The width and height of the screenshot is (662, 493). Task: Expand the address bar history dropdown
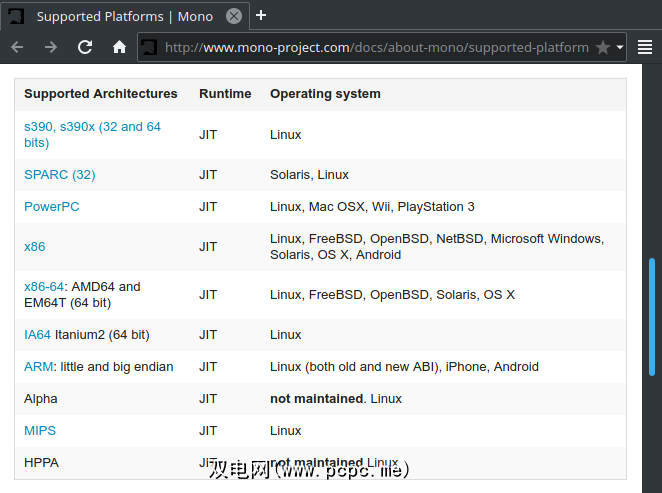pos(620,47)
